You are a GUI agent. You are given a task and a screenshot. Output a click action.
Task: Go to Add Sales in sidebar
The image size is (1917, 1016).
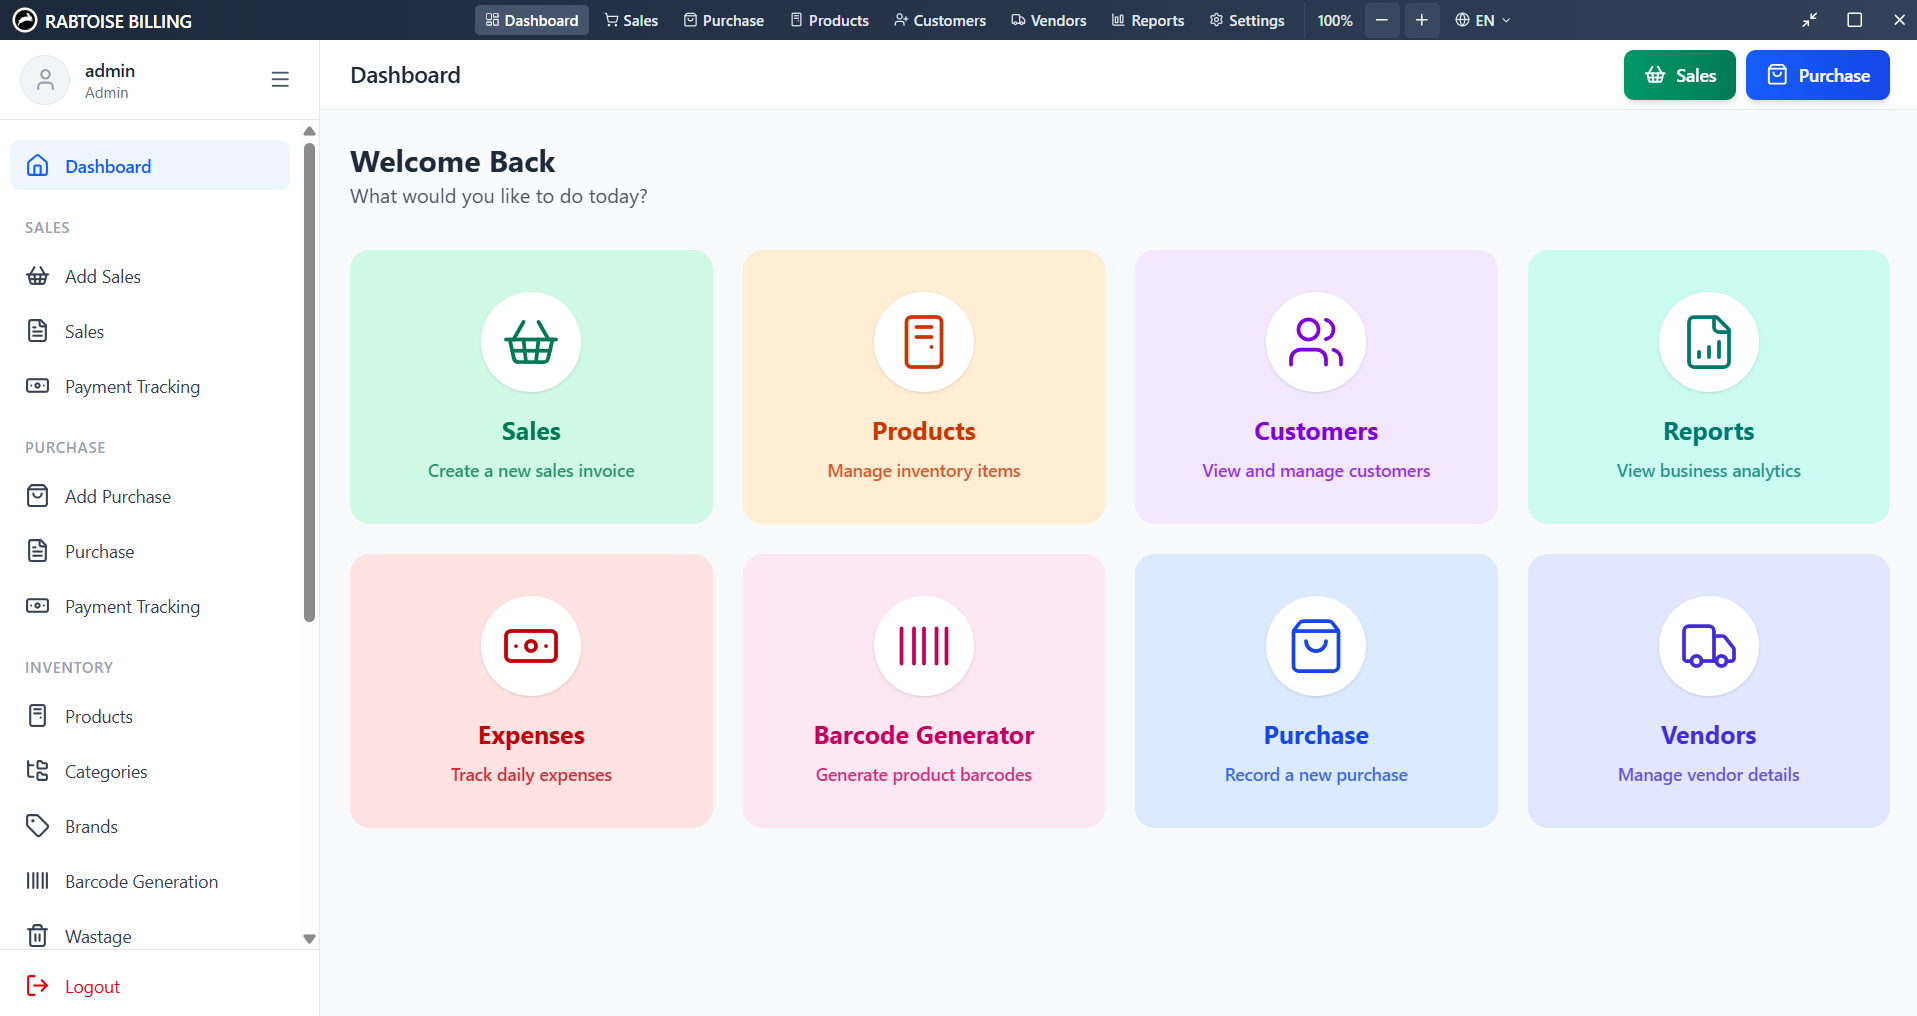tap(150, 276)
